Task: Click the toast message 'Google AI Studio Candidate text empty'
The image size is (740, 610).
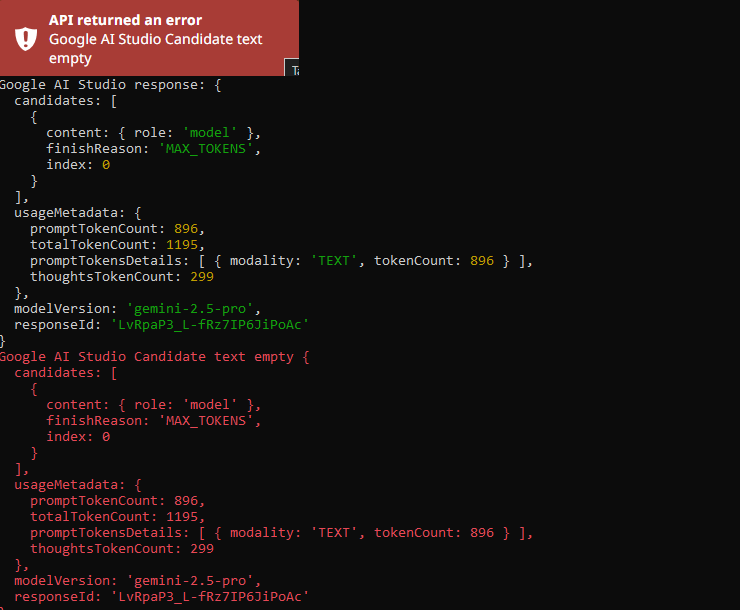Action: pos(155,49)
